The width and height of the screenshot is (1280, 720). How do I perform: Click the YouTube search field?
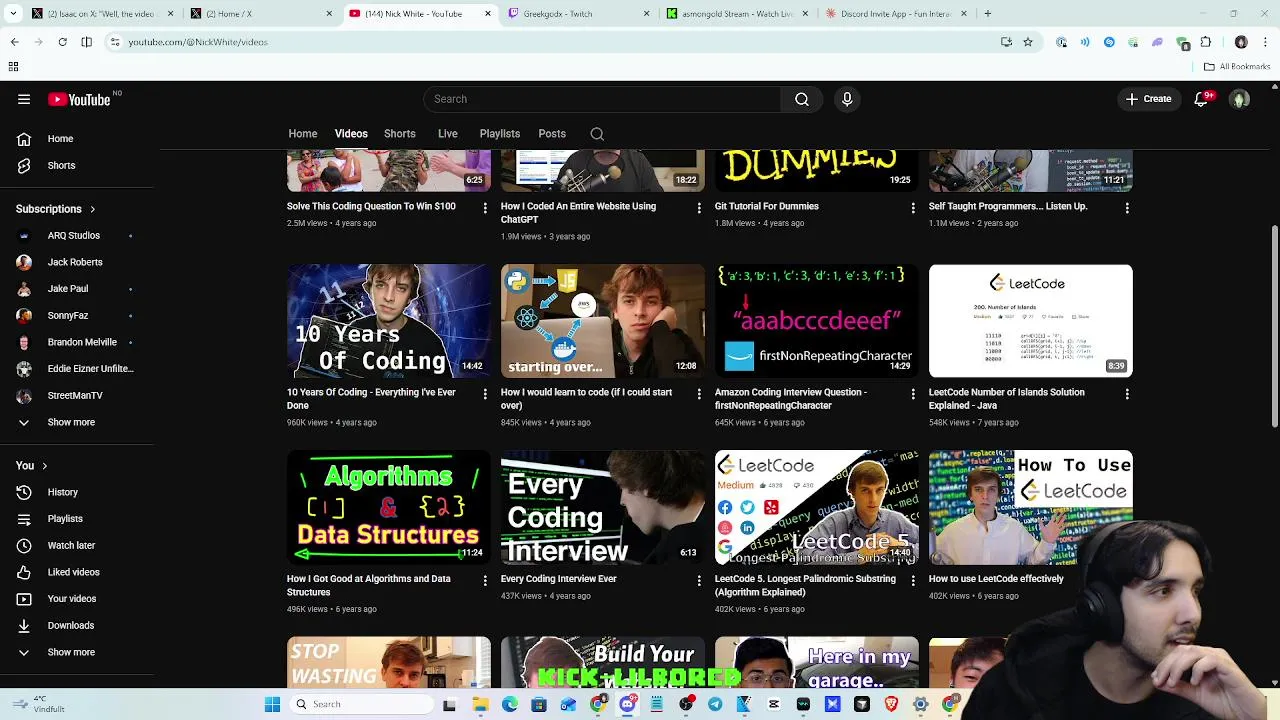pos(602,99)
